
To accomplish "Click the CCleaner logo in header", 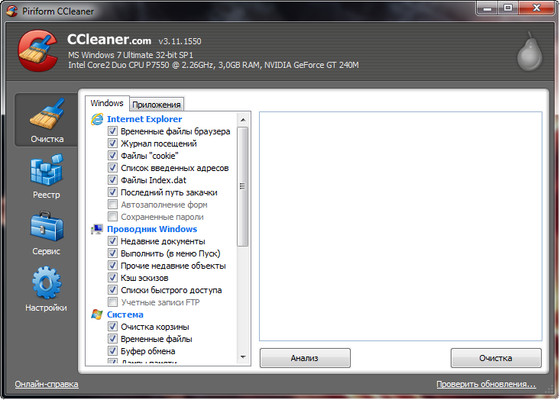I will click(x=38, y=51).
